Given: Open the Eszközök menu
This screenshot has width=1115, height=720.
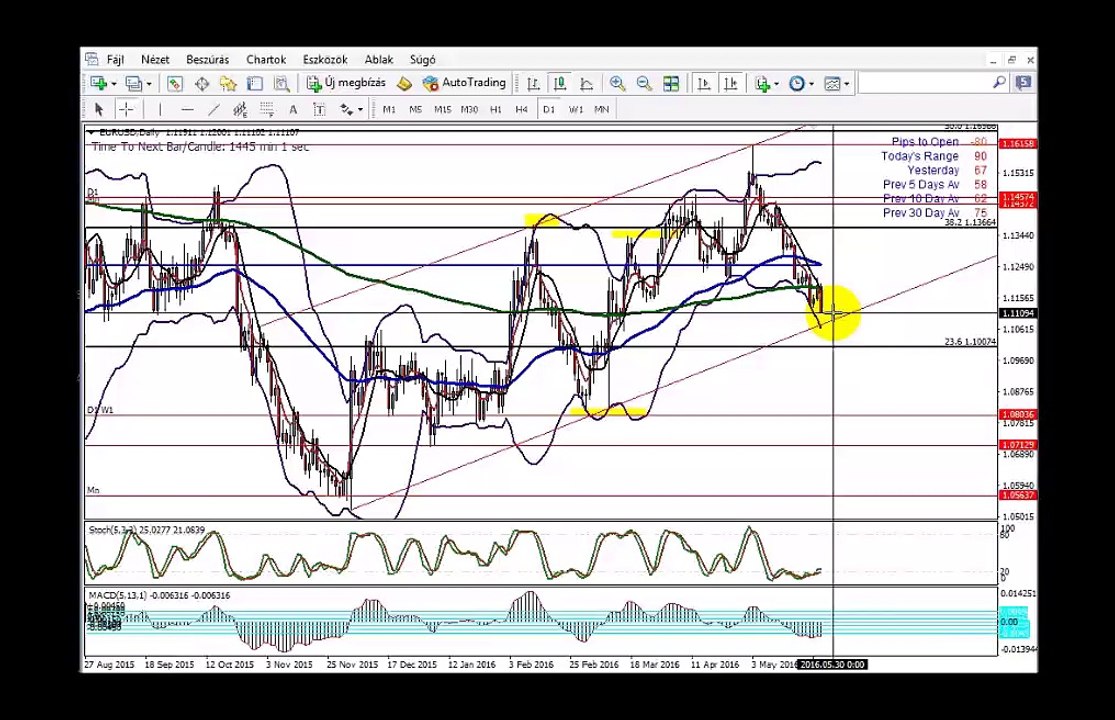Looking at the screenshot, I should pos(325,60).
